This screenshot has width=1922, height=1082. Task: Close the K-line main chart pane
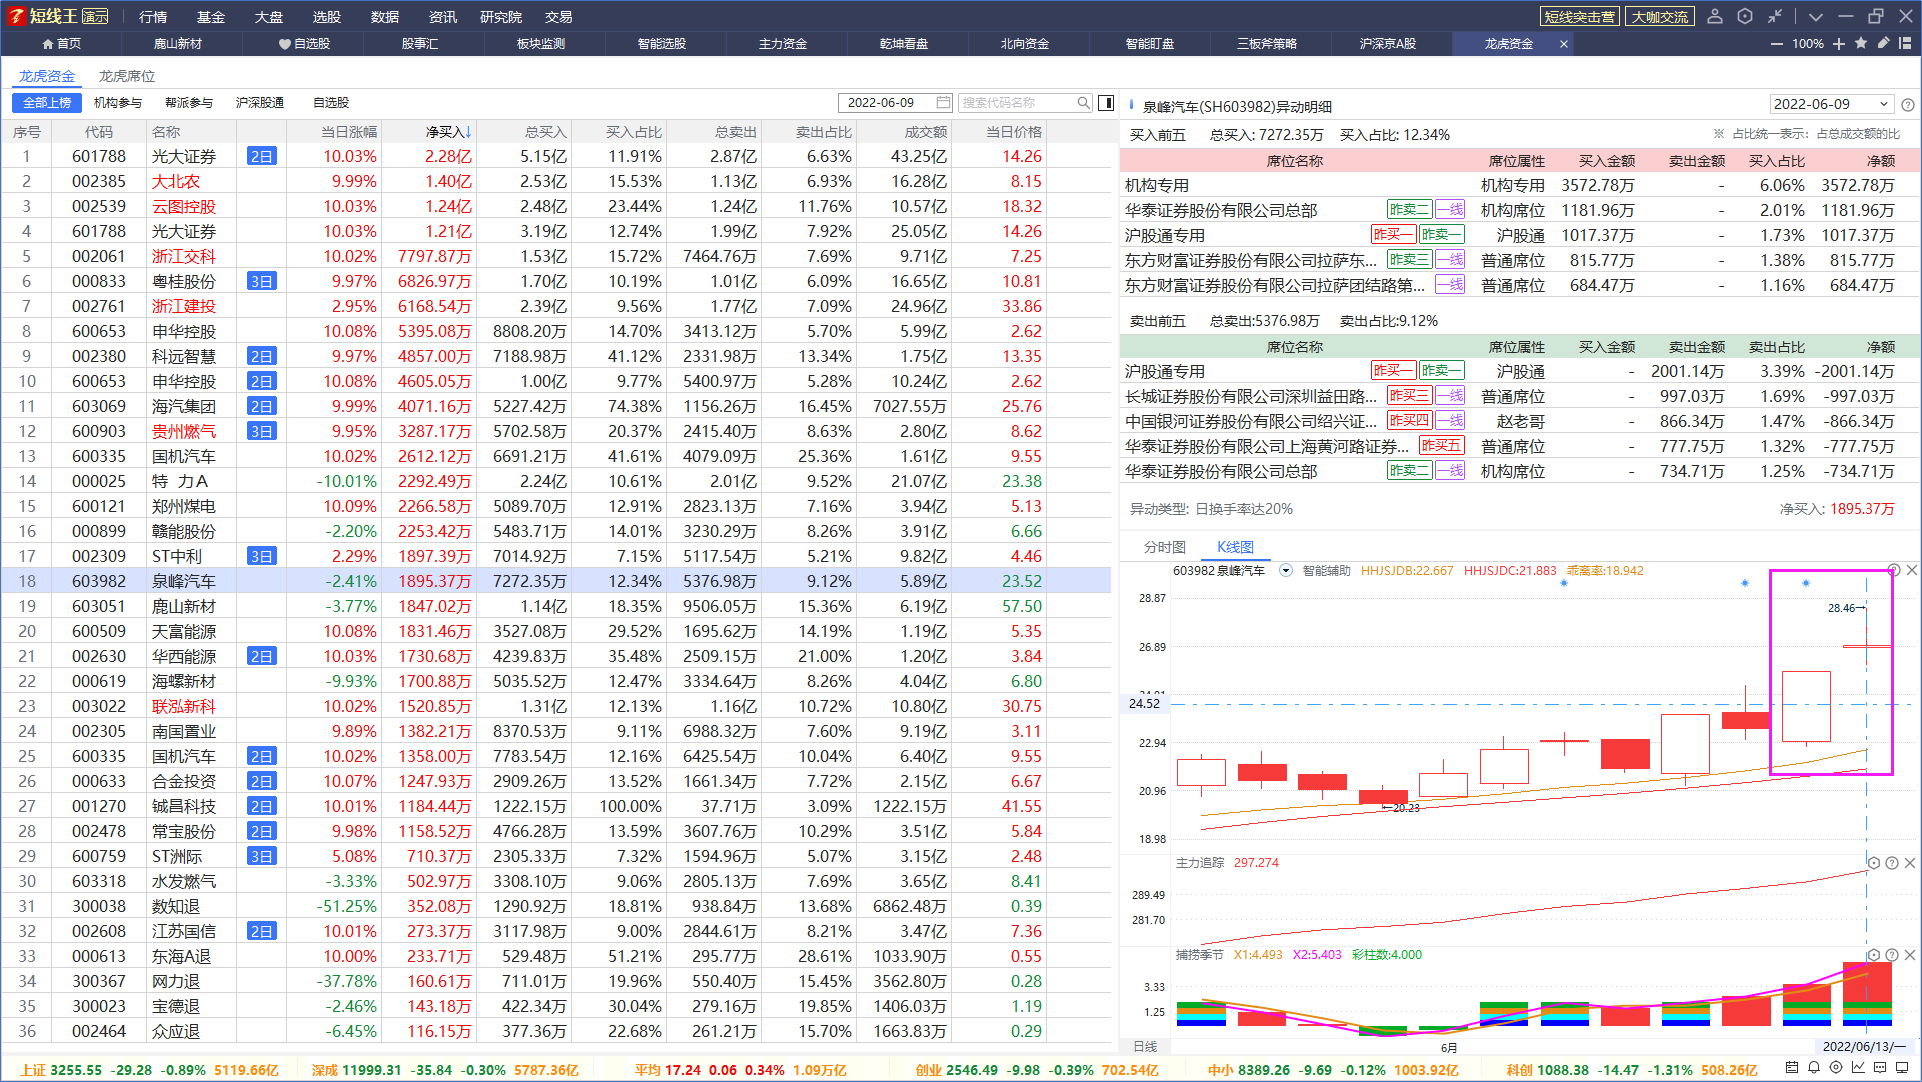(1912, 570)
